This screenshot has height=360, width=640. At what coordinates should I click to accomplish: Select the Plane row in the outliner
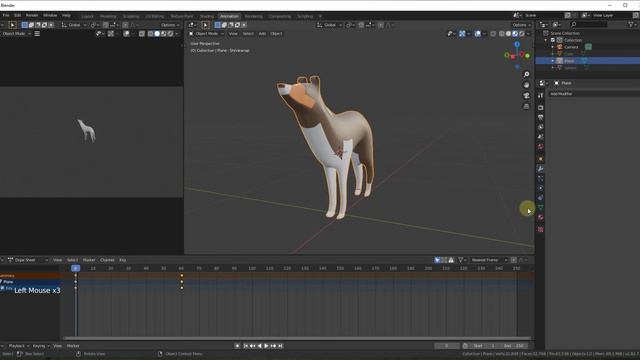(588, 61)
